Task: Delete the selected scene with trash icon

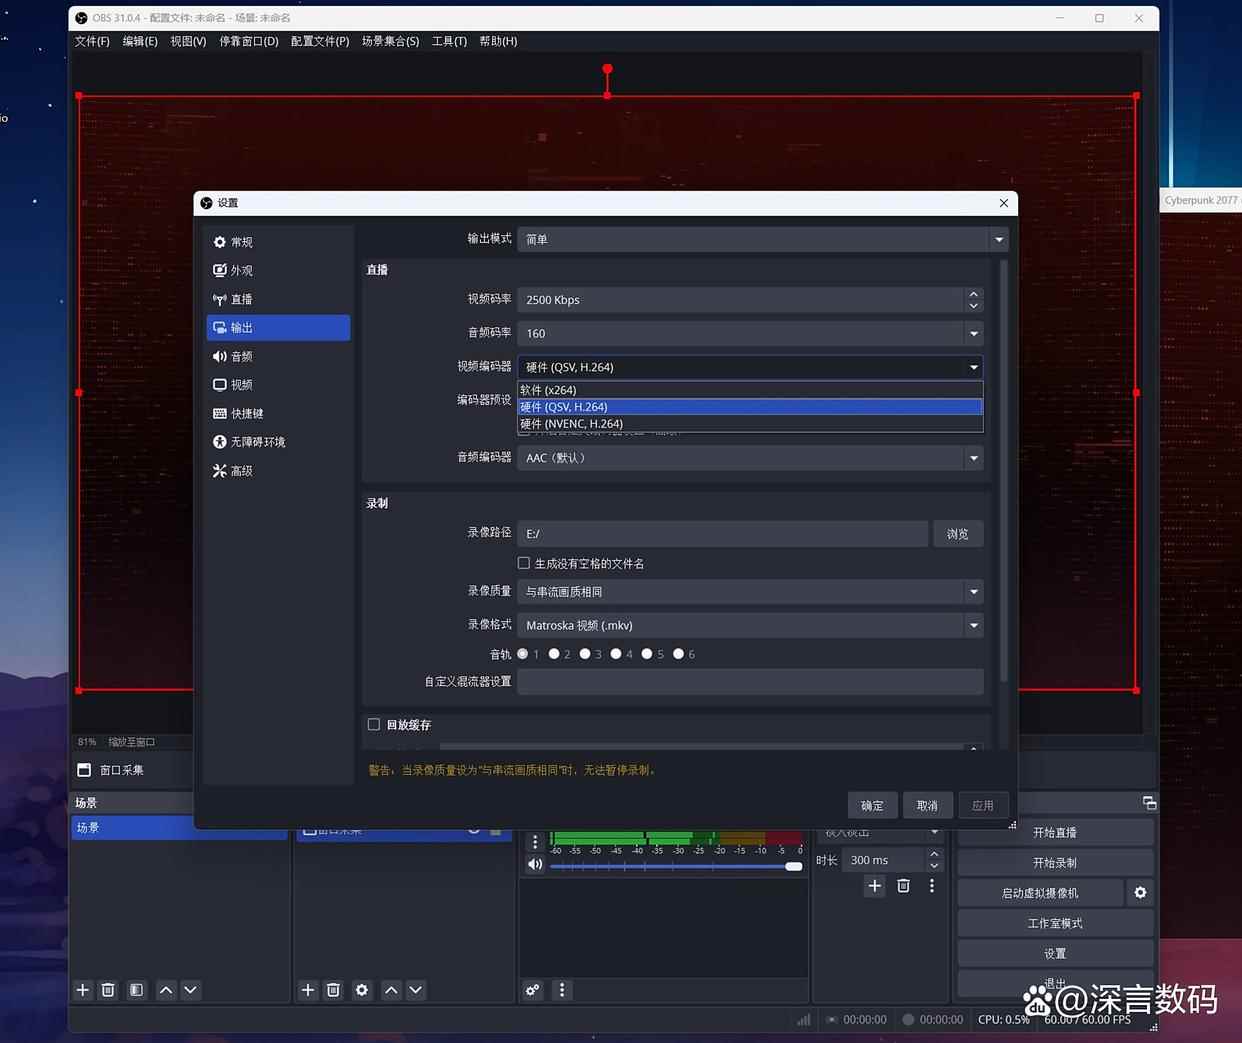Action: point(109,990)
